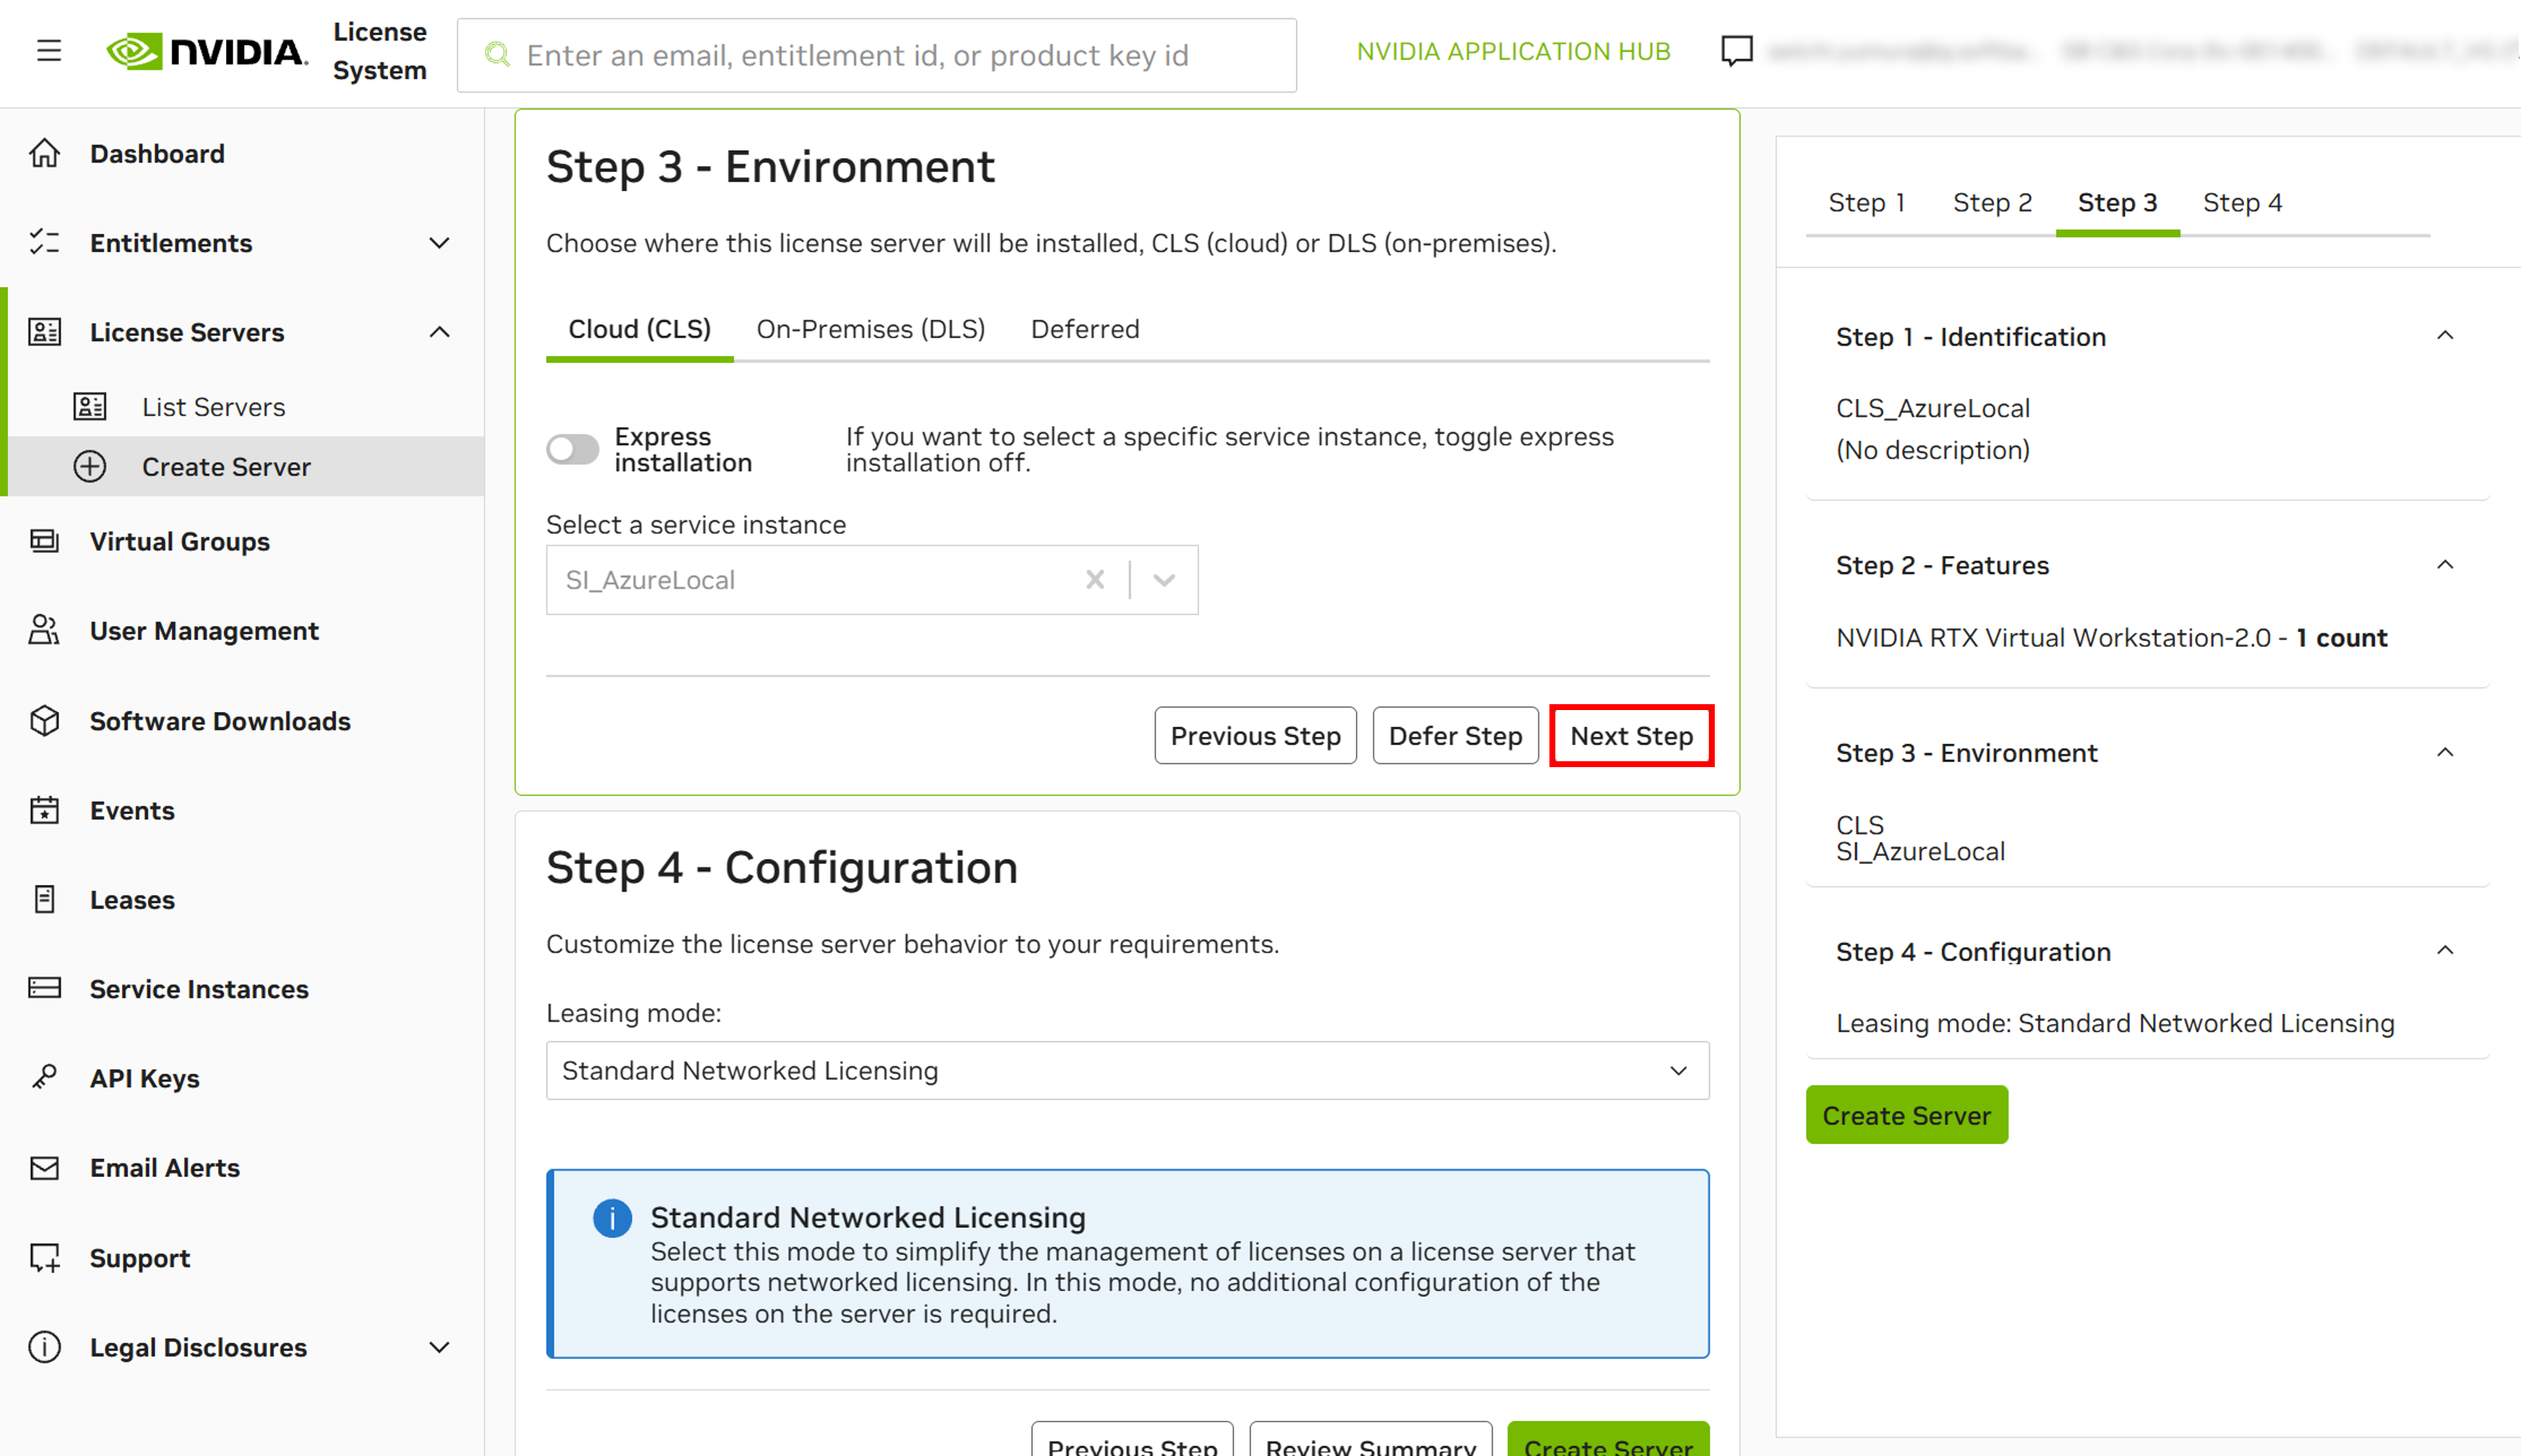The height and width of the screenshot is (1456, 2521).
Task: Expand the Legal Disclosures chevron
Action: click(x=439, y=1347)
